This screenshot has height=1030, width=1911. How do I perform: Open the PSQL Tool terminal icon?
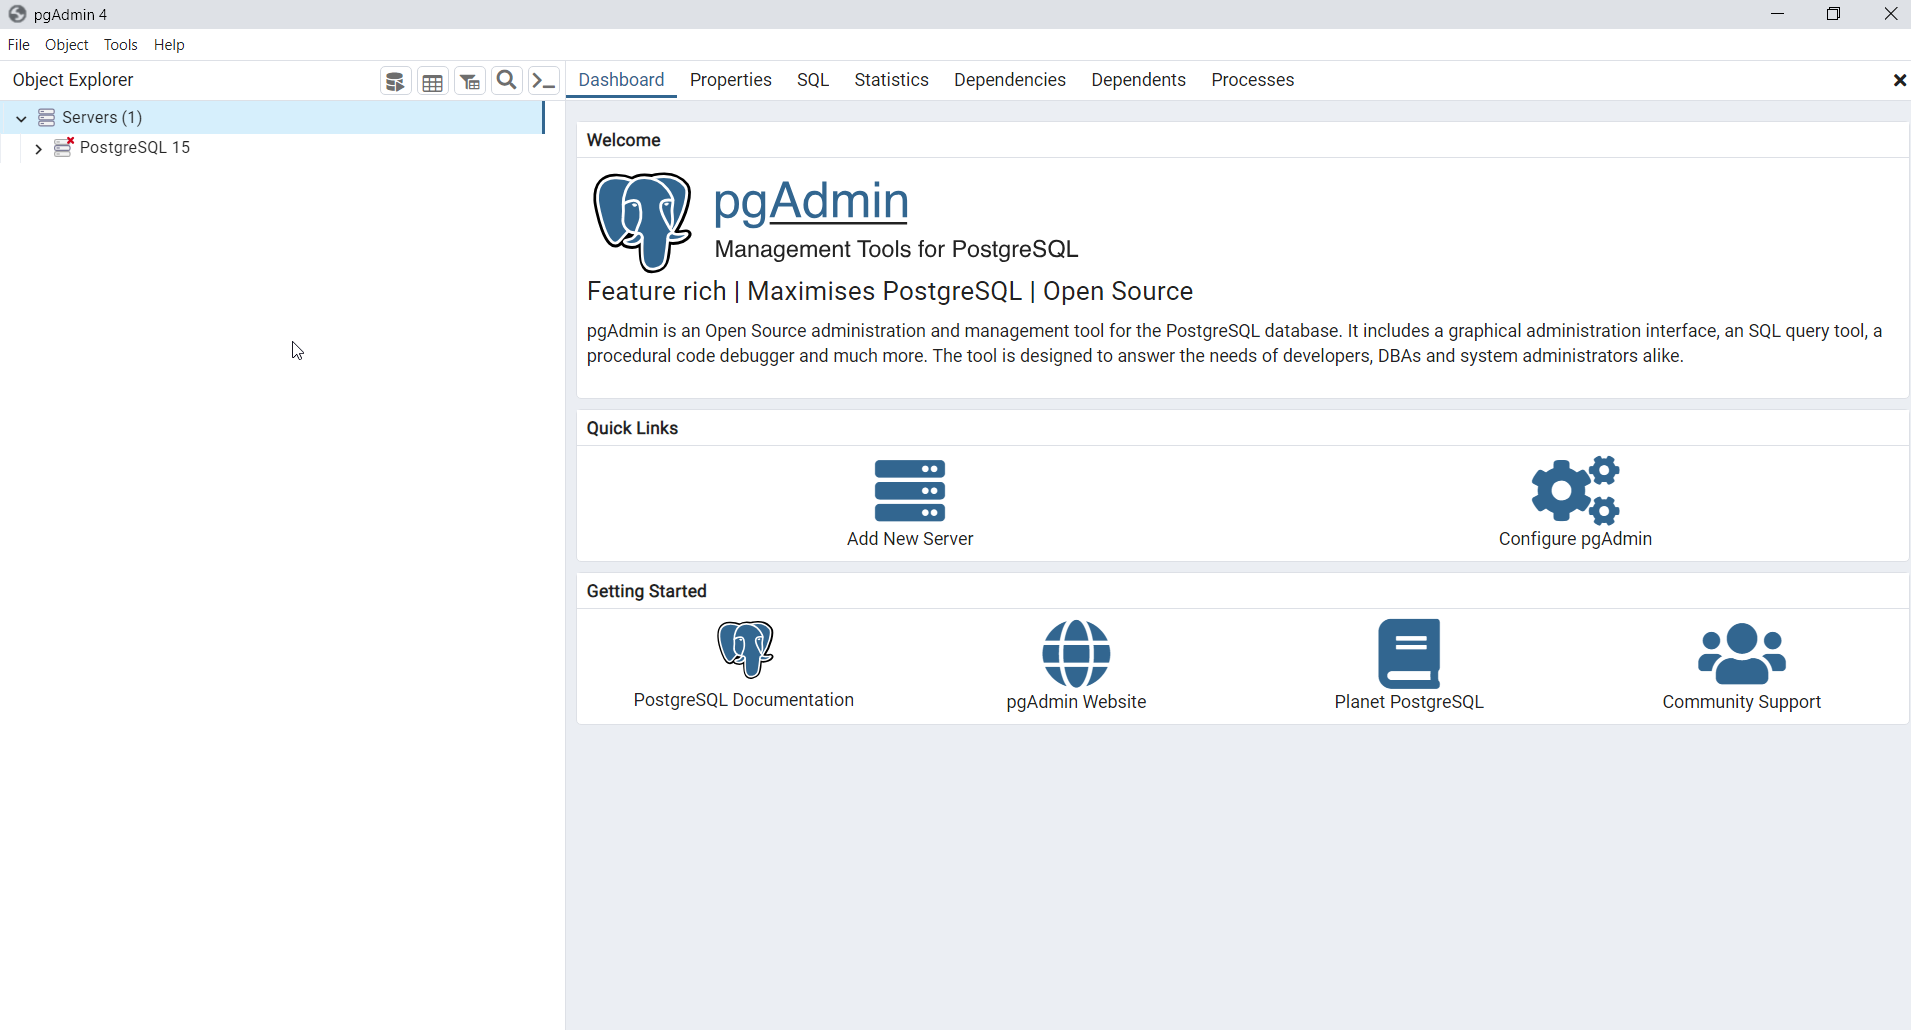point(544,81)
